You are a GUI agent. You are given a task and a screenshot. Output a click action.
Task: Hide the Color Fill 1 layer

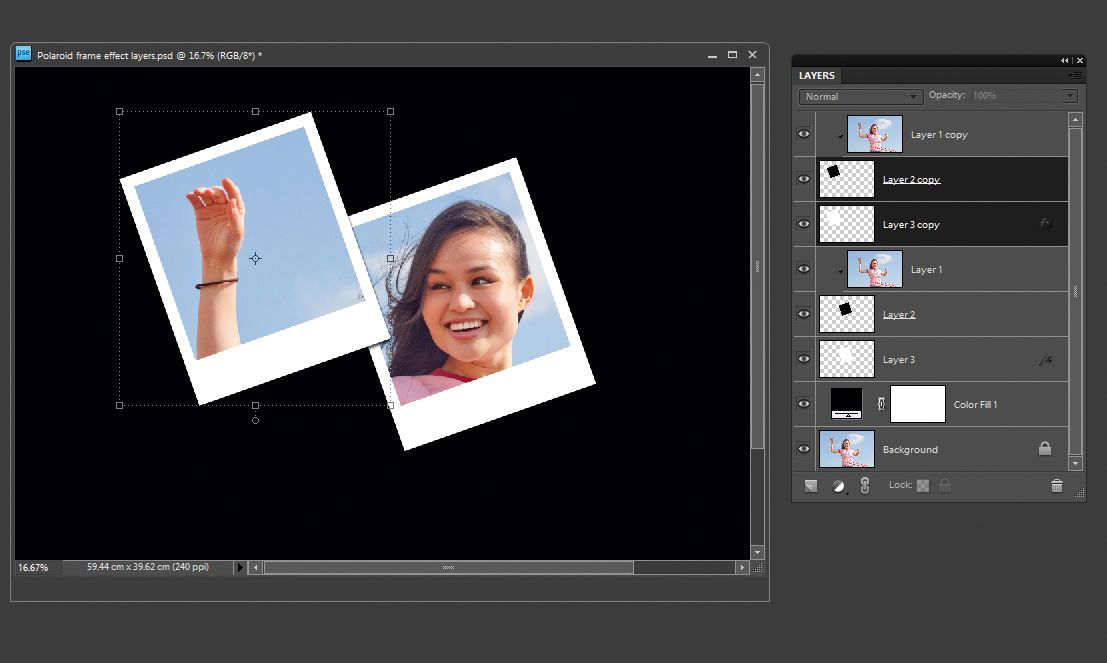pos(803,403)
